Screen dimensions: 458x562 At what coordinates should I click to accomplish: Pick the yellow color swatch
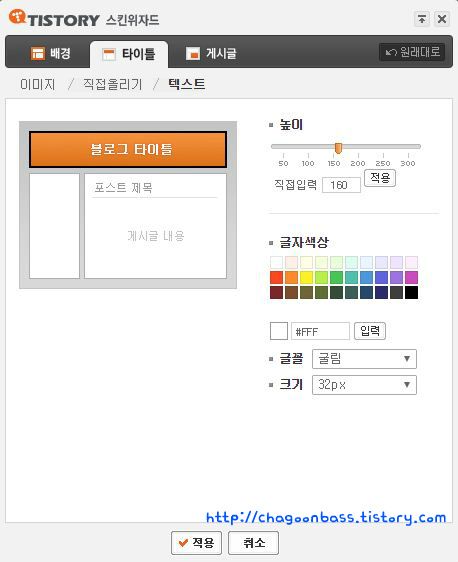306,277
